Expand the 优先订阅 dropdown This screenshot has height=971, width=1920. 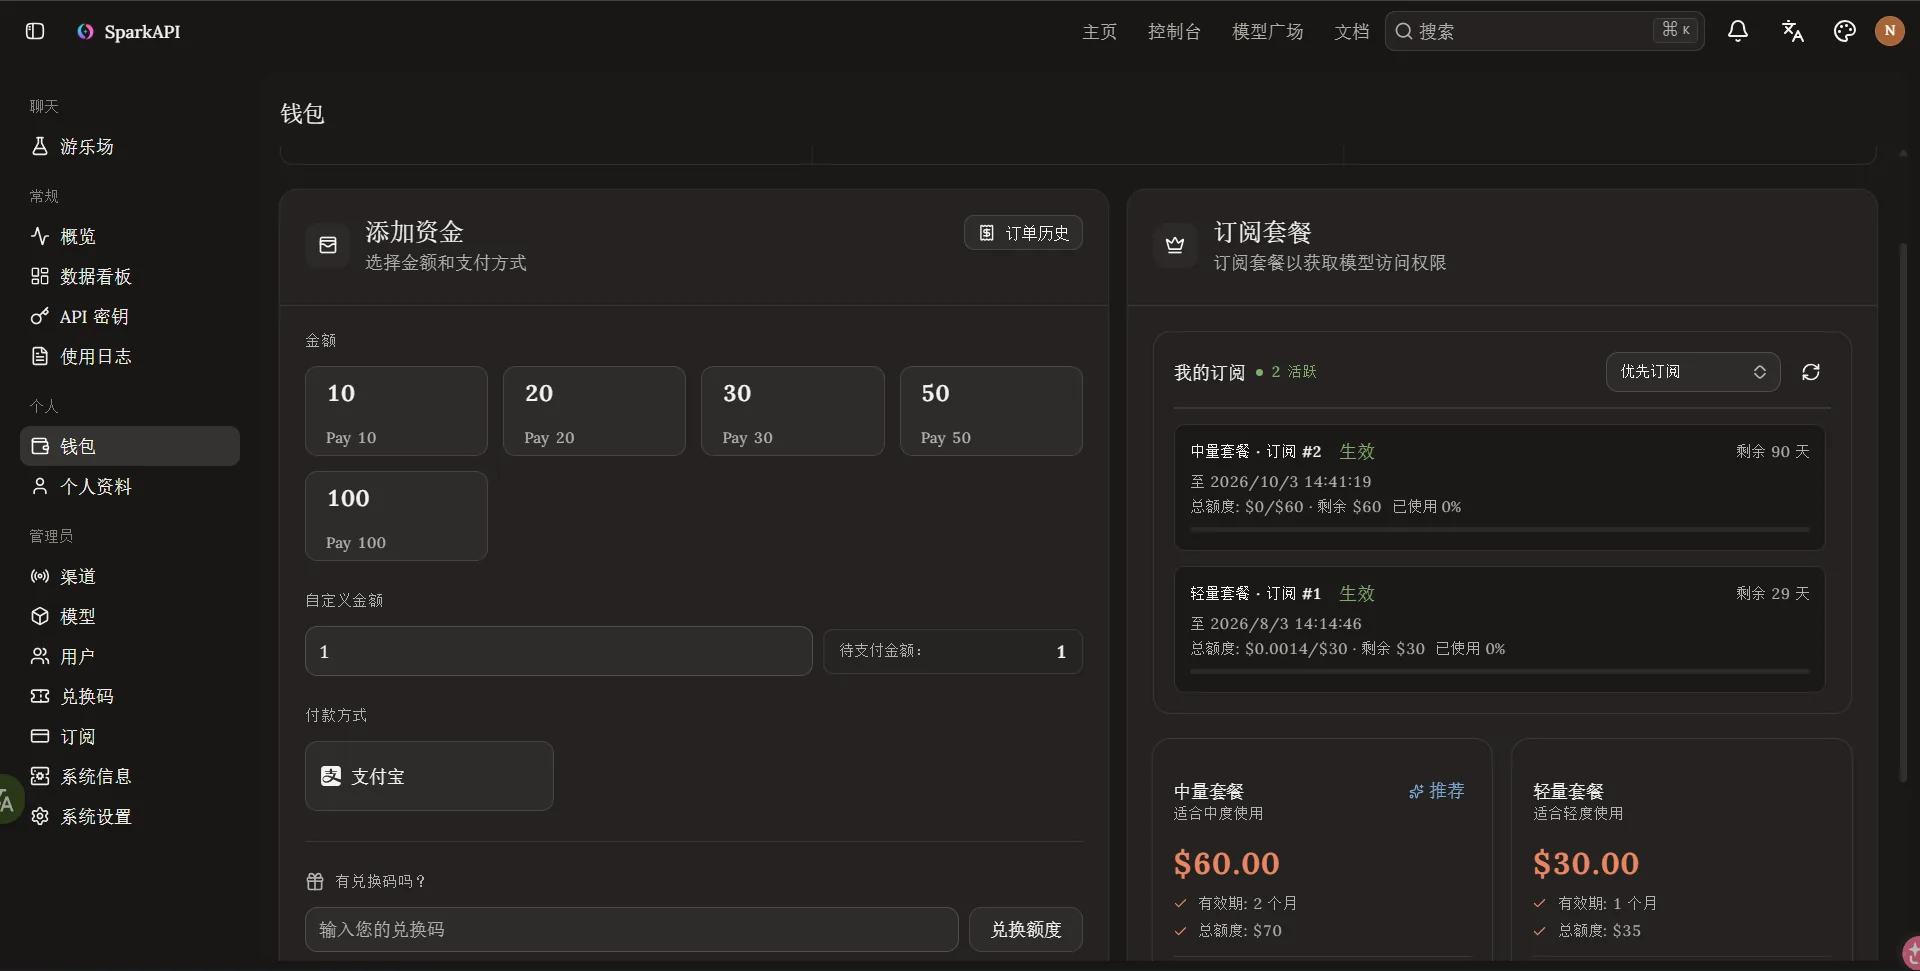coord(1693,372)
